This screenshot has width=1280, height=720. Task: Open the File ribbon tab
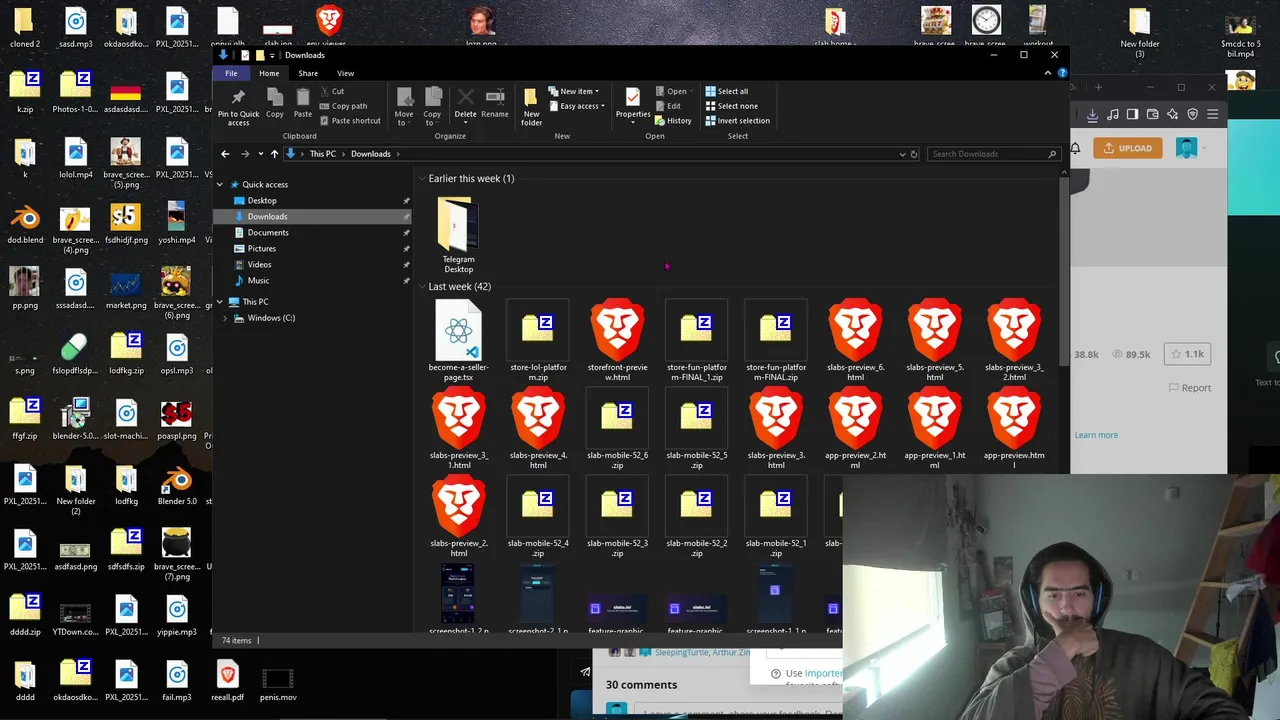[231, 73]
